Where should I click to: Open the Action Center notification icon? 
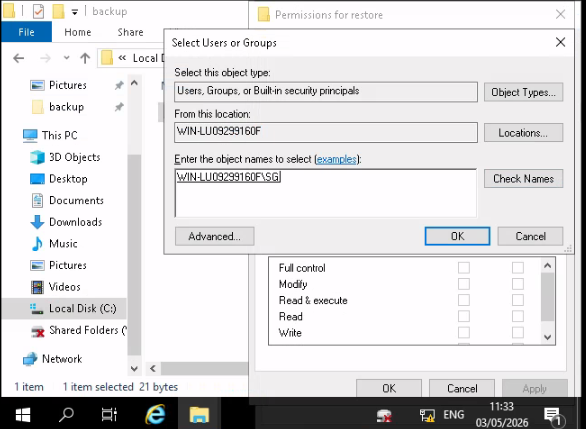[553, 416]
